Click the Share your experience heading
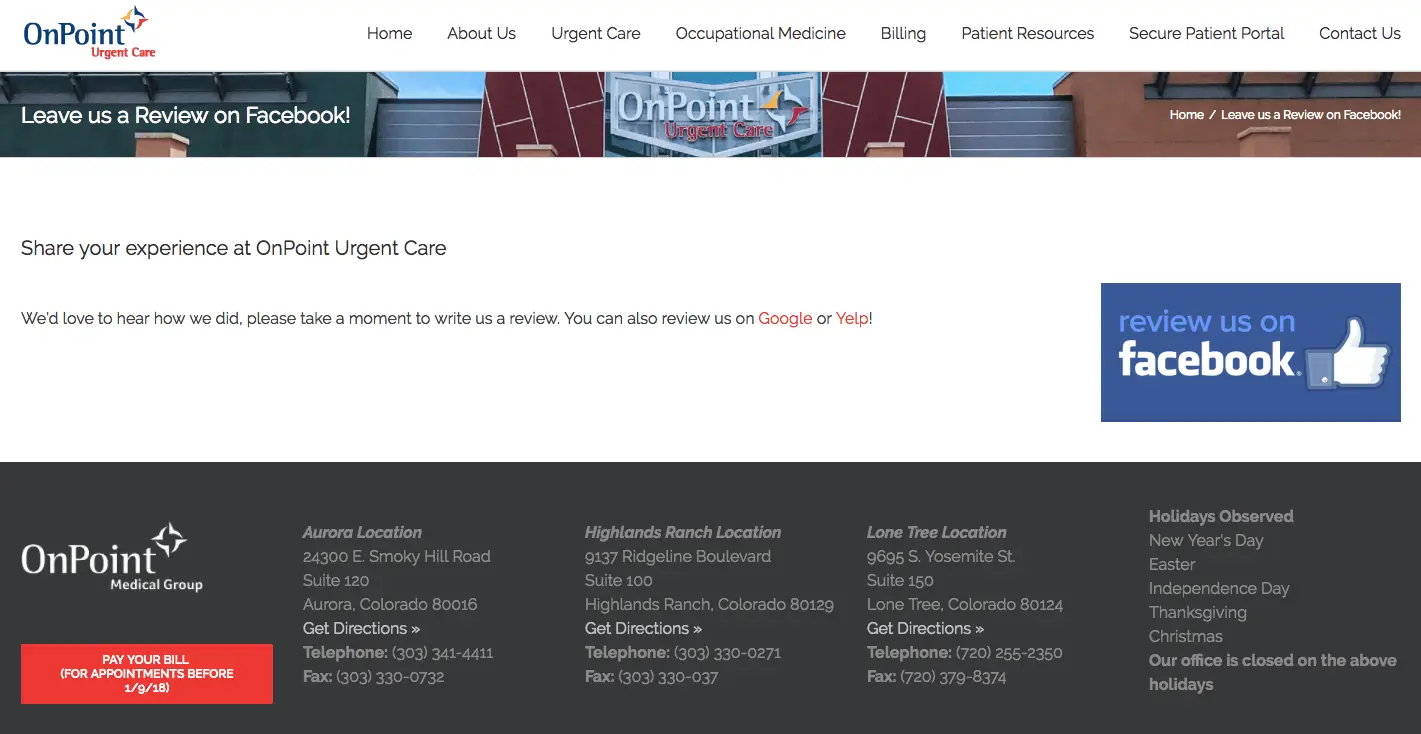The width and height of the screenshot is (1421, 734). 234,248
